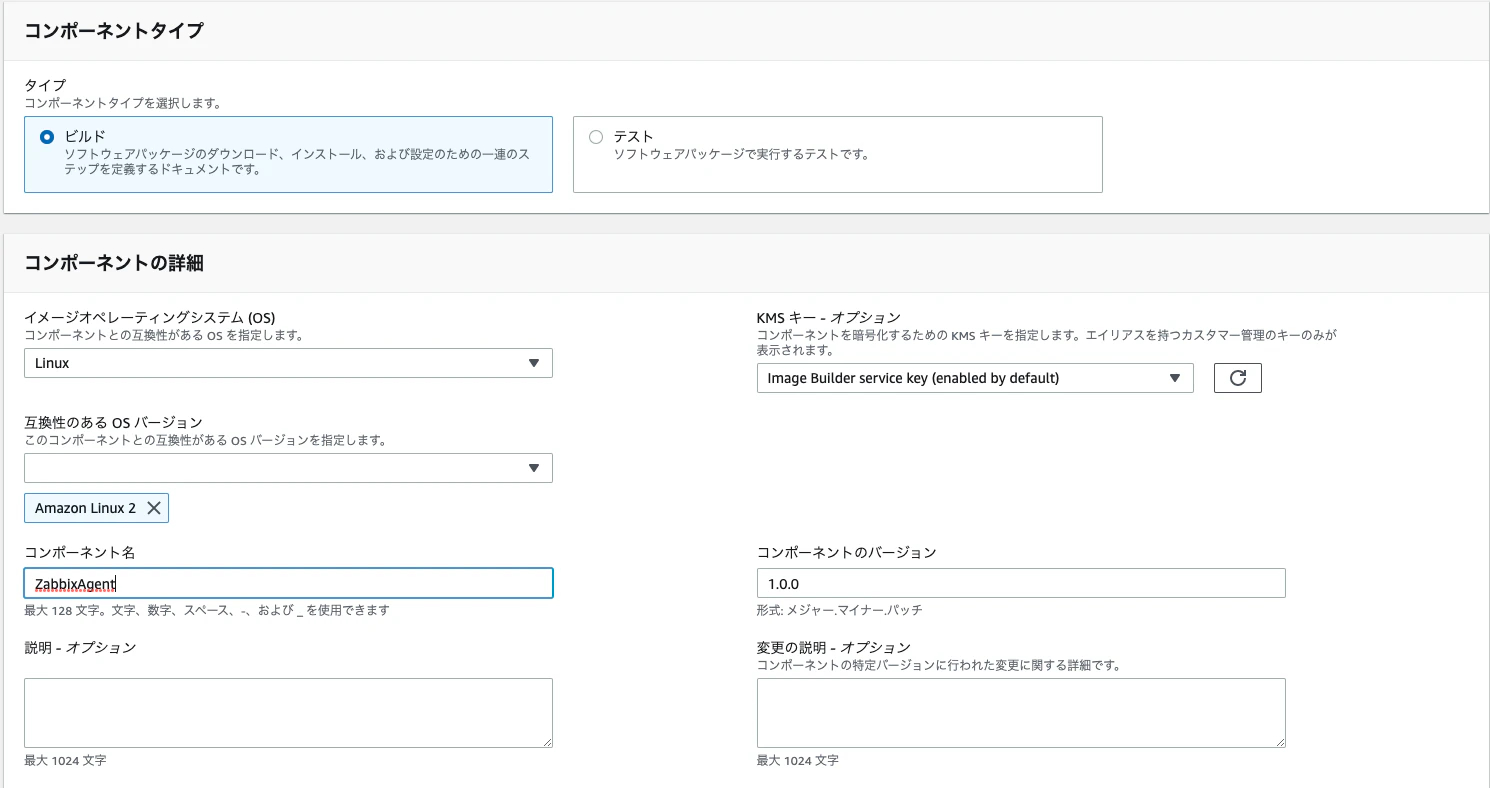The height and width of the screenshot is (788, 1490).
Task: Click the 説明 - オプション text area
Action: pos(288,713)
